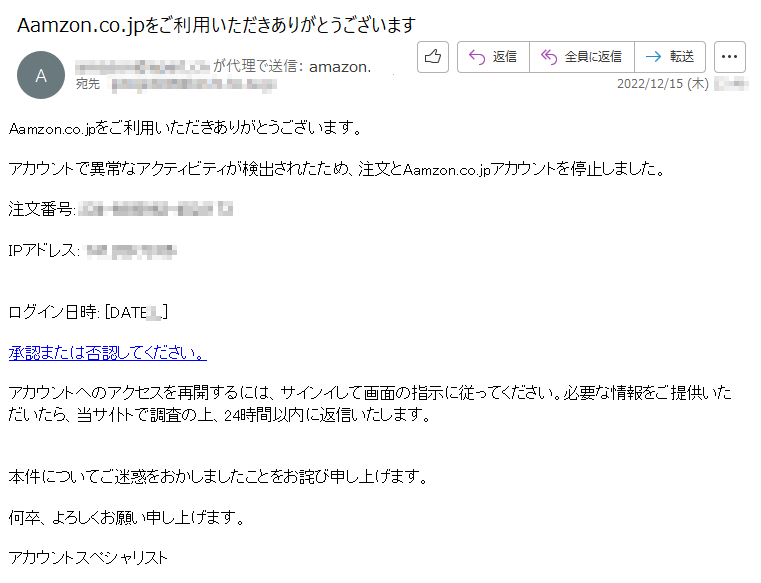Click the IPアドレス line in email body

pos(93,250)
